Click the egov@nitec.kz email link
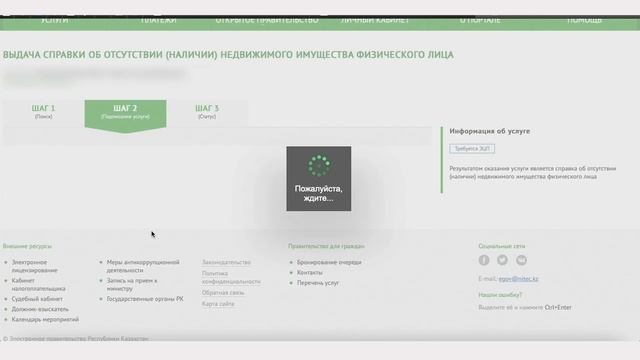The width and height of the screenshot is (640, 360). tap(518, 279)
